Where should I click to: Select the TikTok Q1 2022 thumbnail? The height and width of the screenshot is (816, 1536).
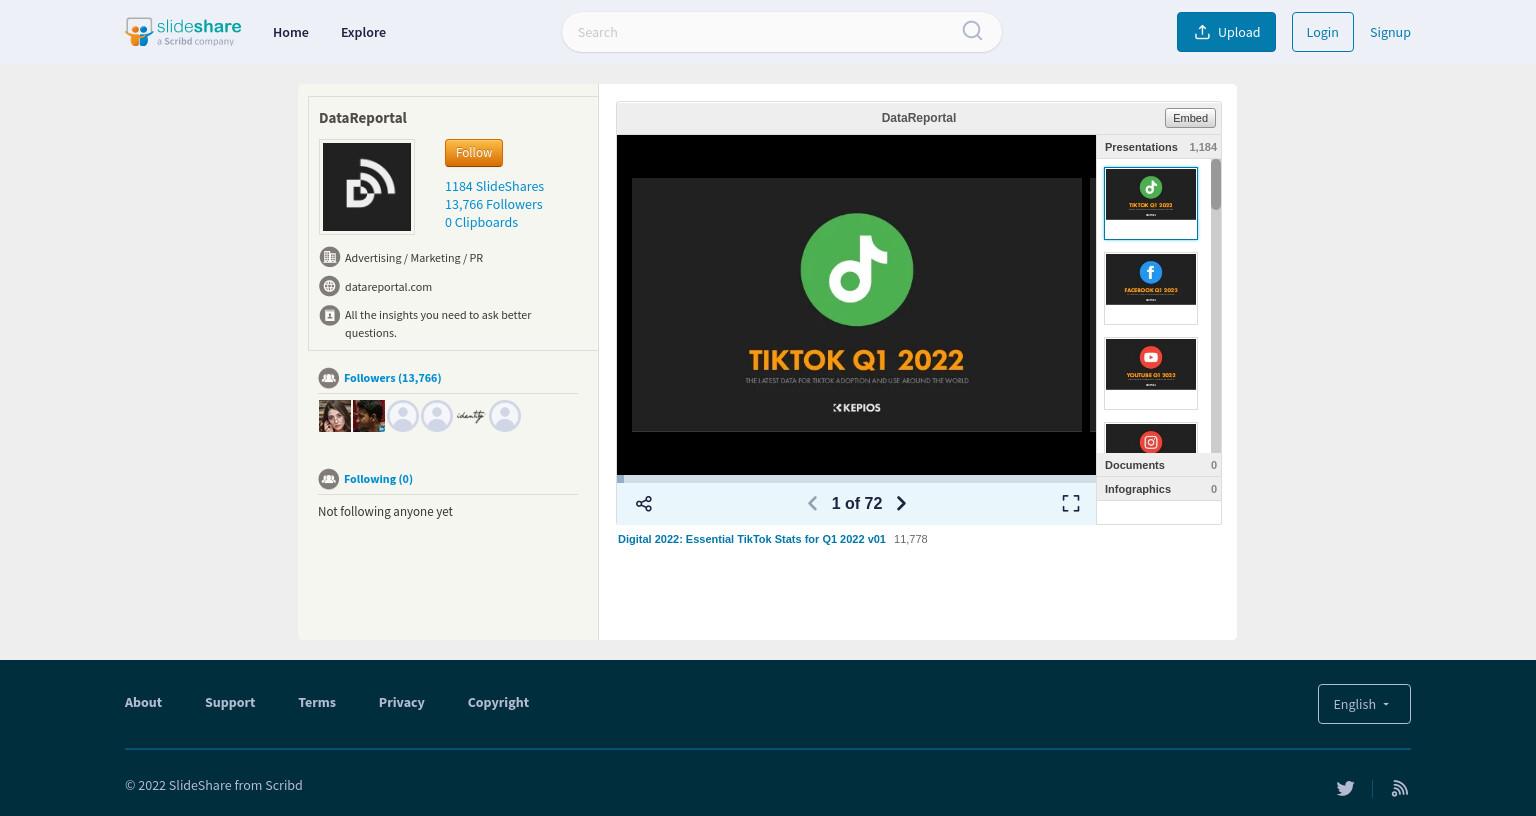coord(1151,203)
